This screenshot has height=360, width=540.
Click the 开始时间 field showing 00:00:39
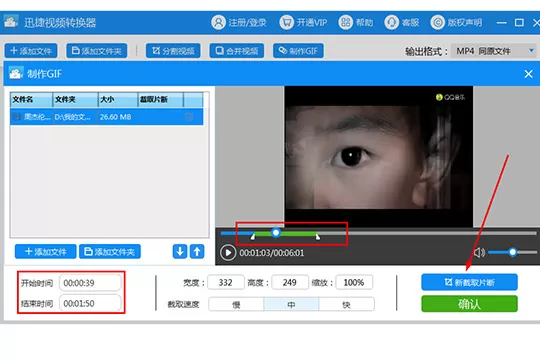(90, 283)
